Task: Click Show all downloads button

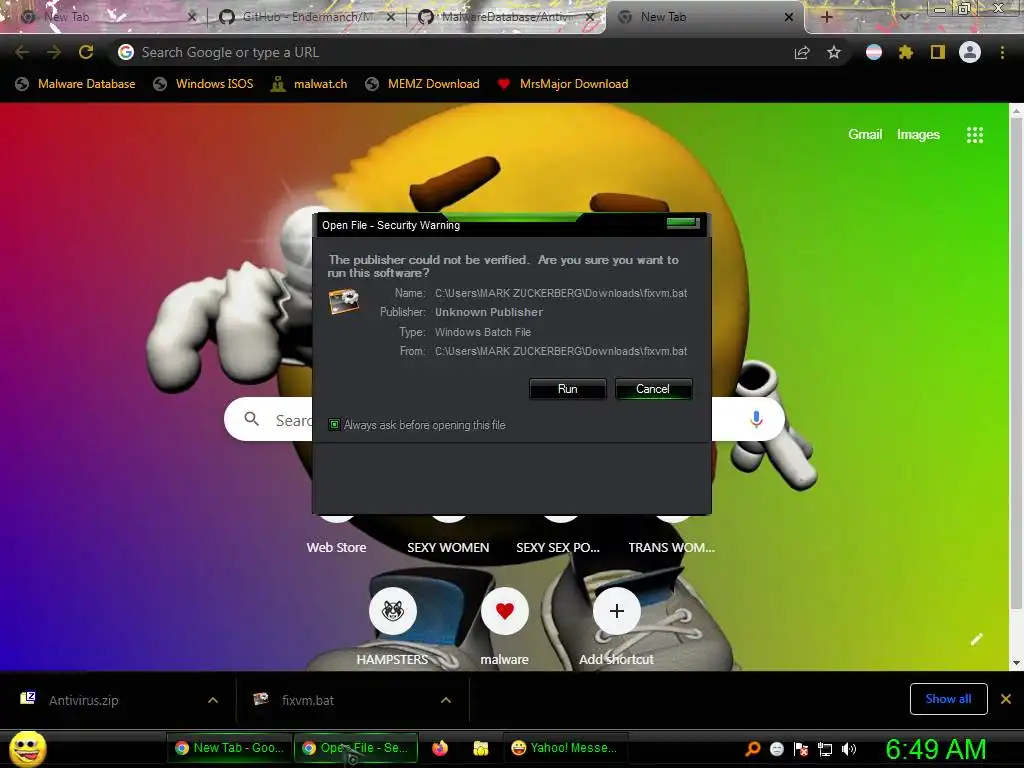Action: pos(948,699)
